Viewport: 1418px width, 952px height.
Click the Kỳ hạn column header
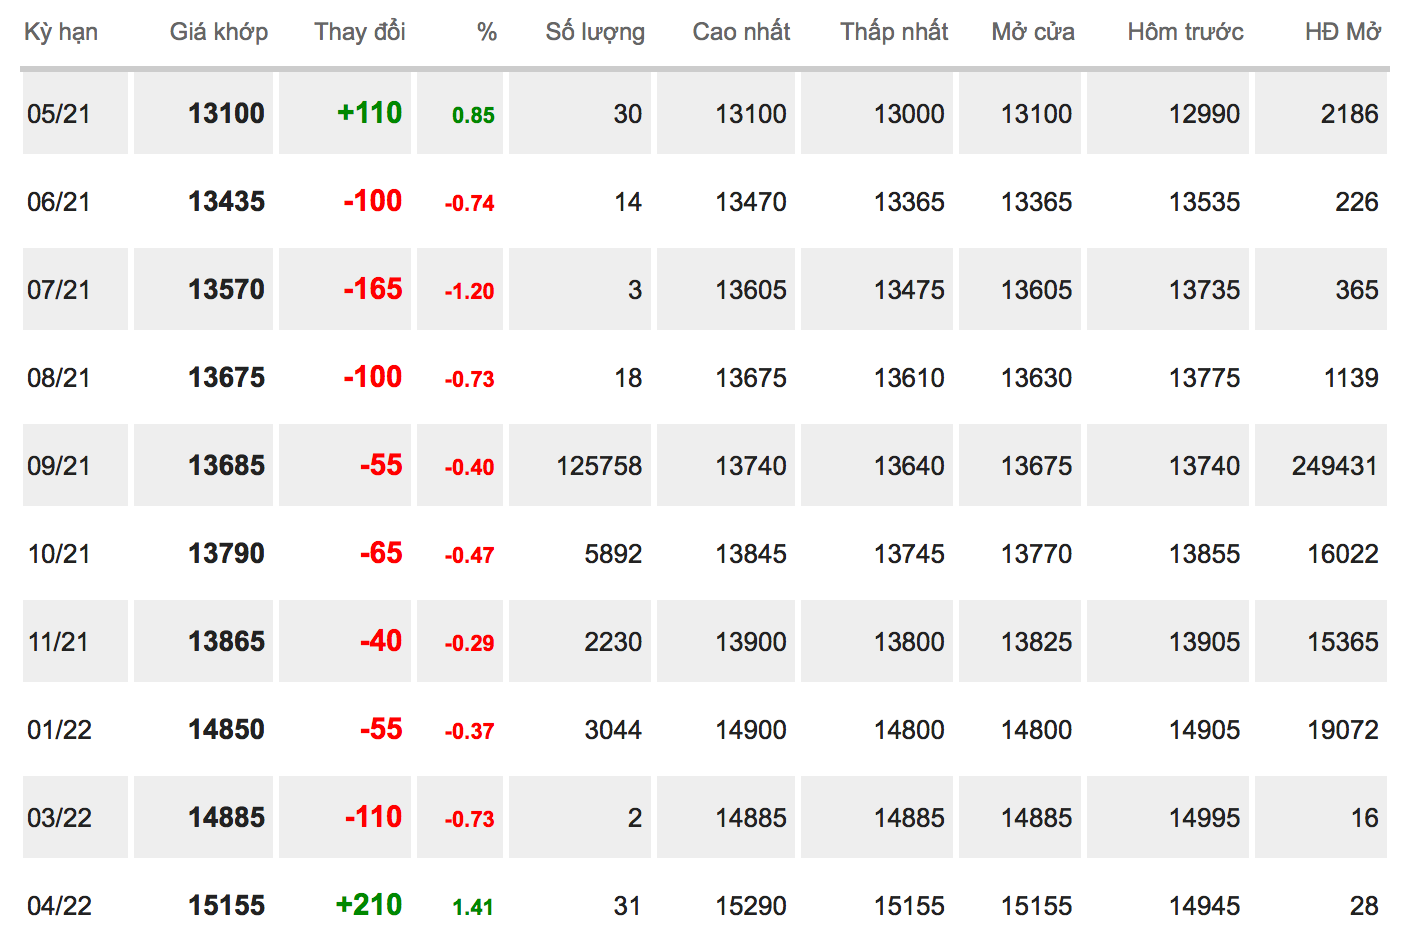pyautogui.click(x=61, y=32)
